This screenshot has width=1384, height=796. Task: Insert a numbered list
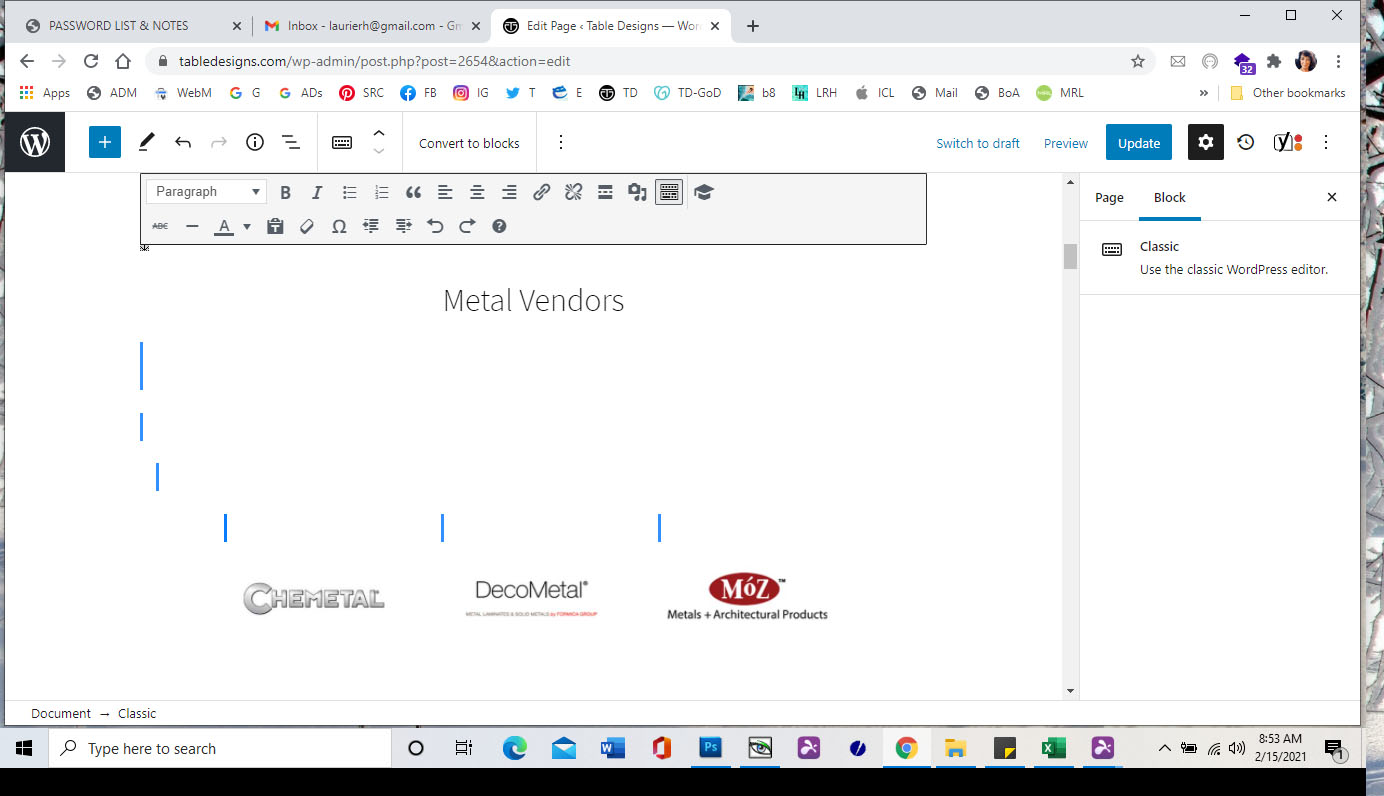point(381,192)
